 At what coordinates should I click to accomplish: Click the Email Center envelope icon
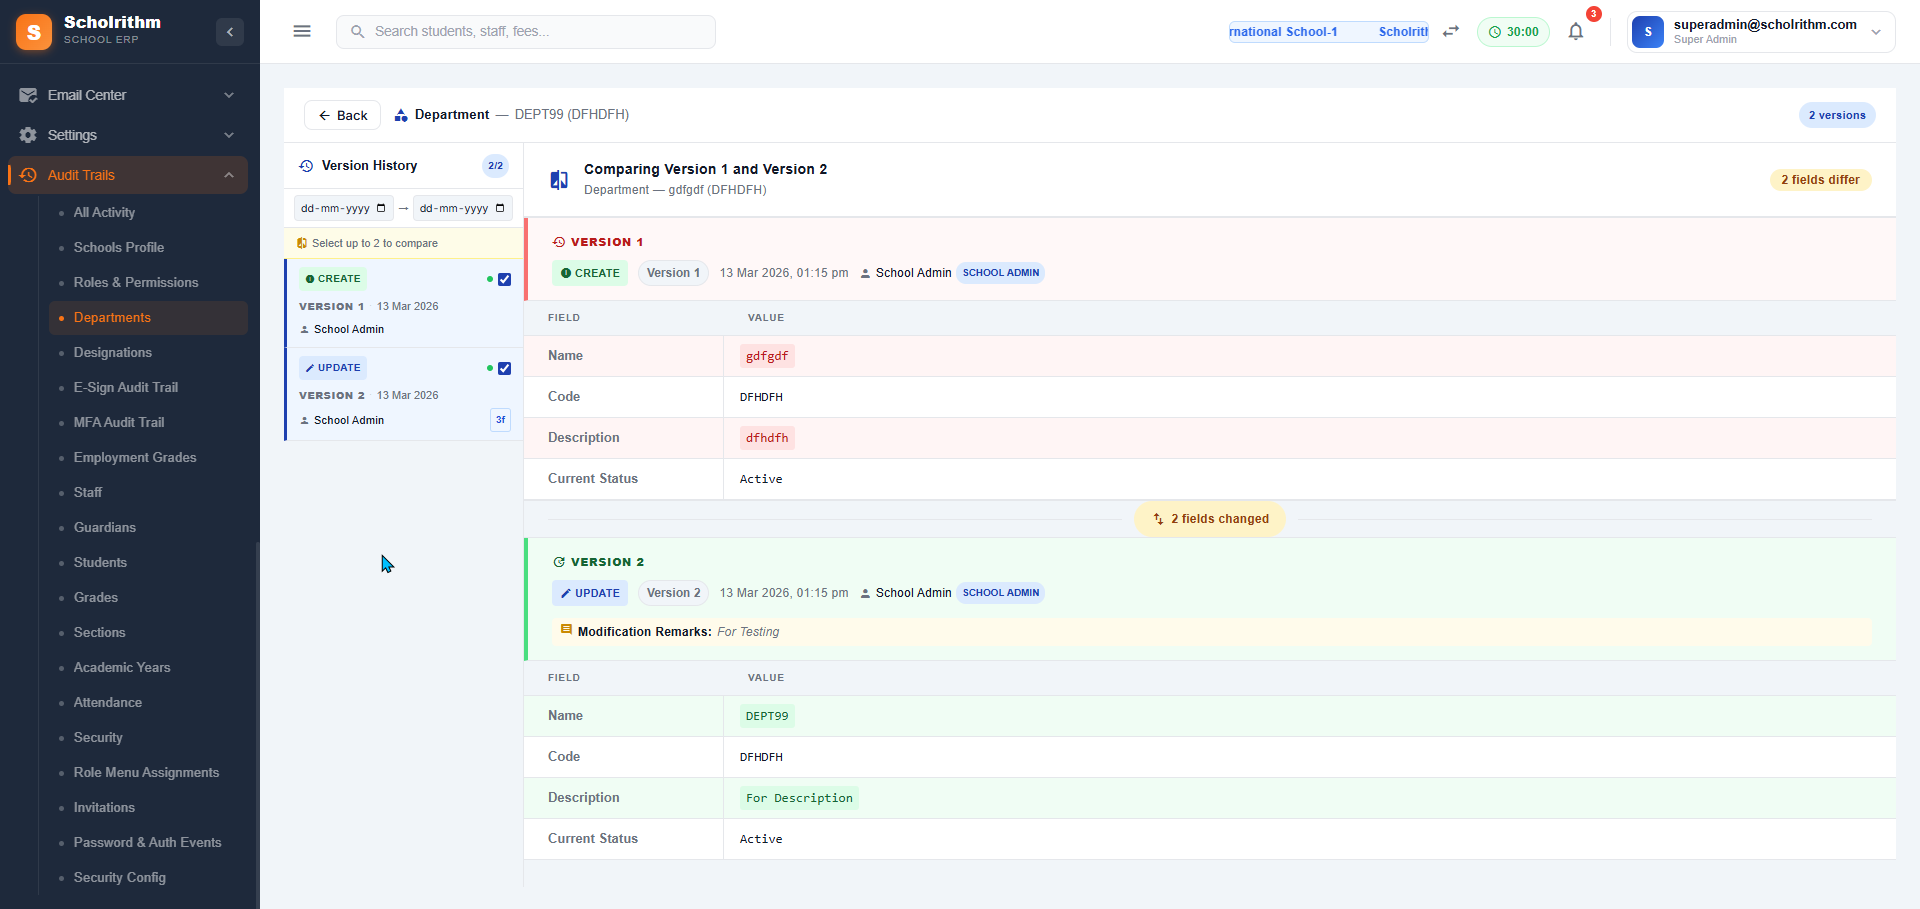pyautogui.click(x=29, y=94)
